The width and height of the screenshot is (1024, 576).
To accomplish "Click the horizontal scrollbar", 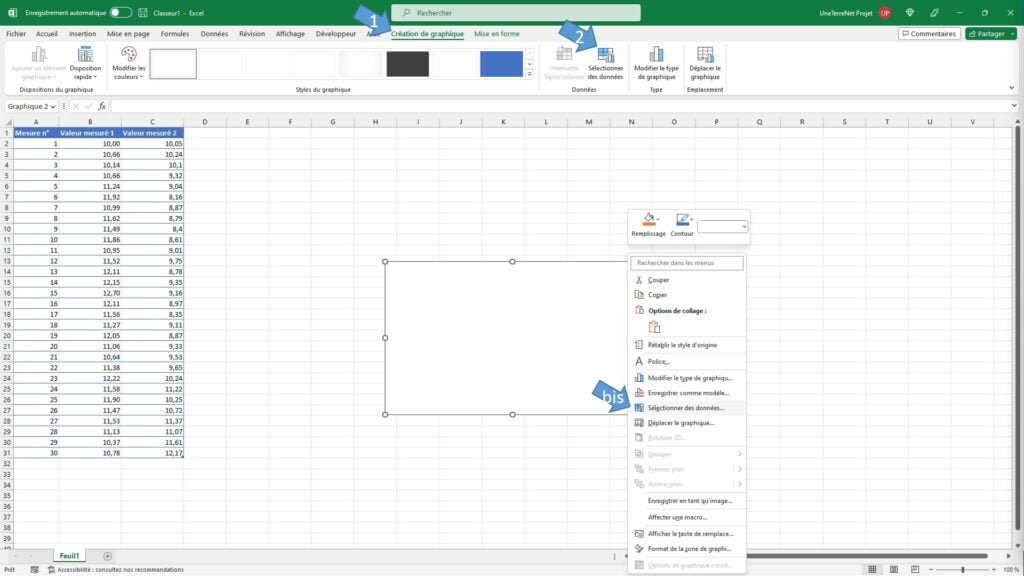I will click(x=866, y=556).
